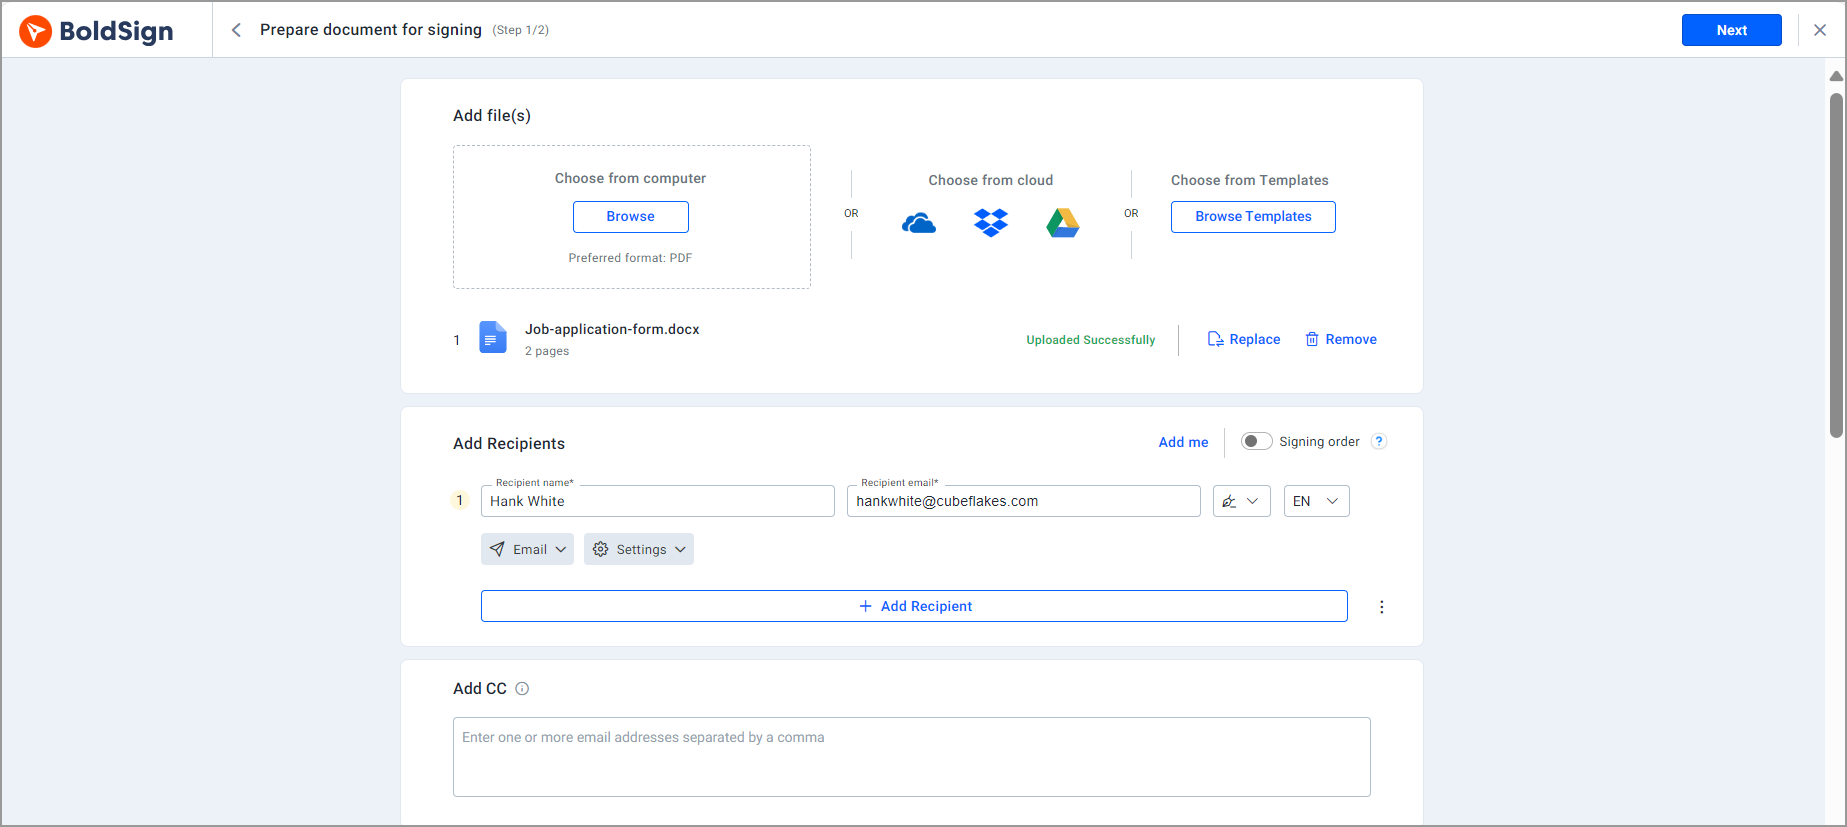Open the signer role dropdown
This screenshot has width=1847, height=827.
pyautogui.click(x=1241, y=501)
